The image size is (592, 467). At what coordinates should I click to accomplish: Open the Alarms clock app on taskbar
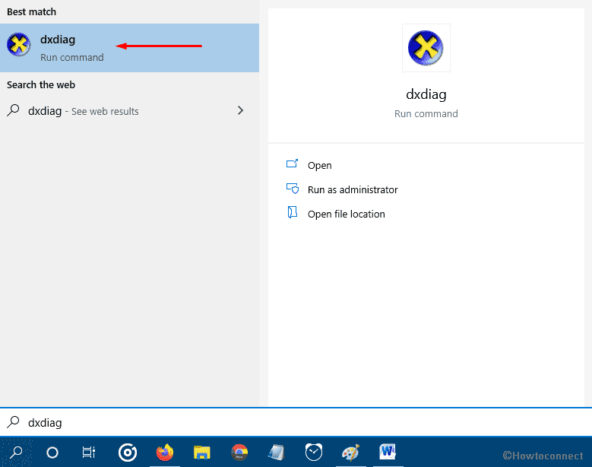(x=313, y=452)
